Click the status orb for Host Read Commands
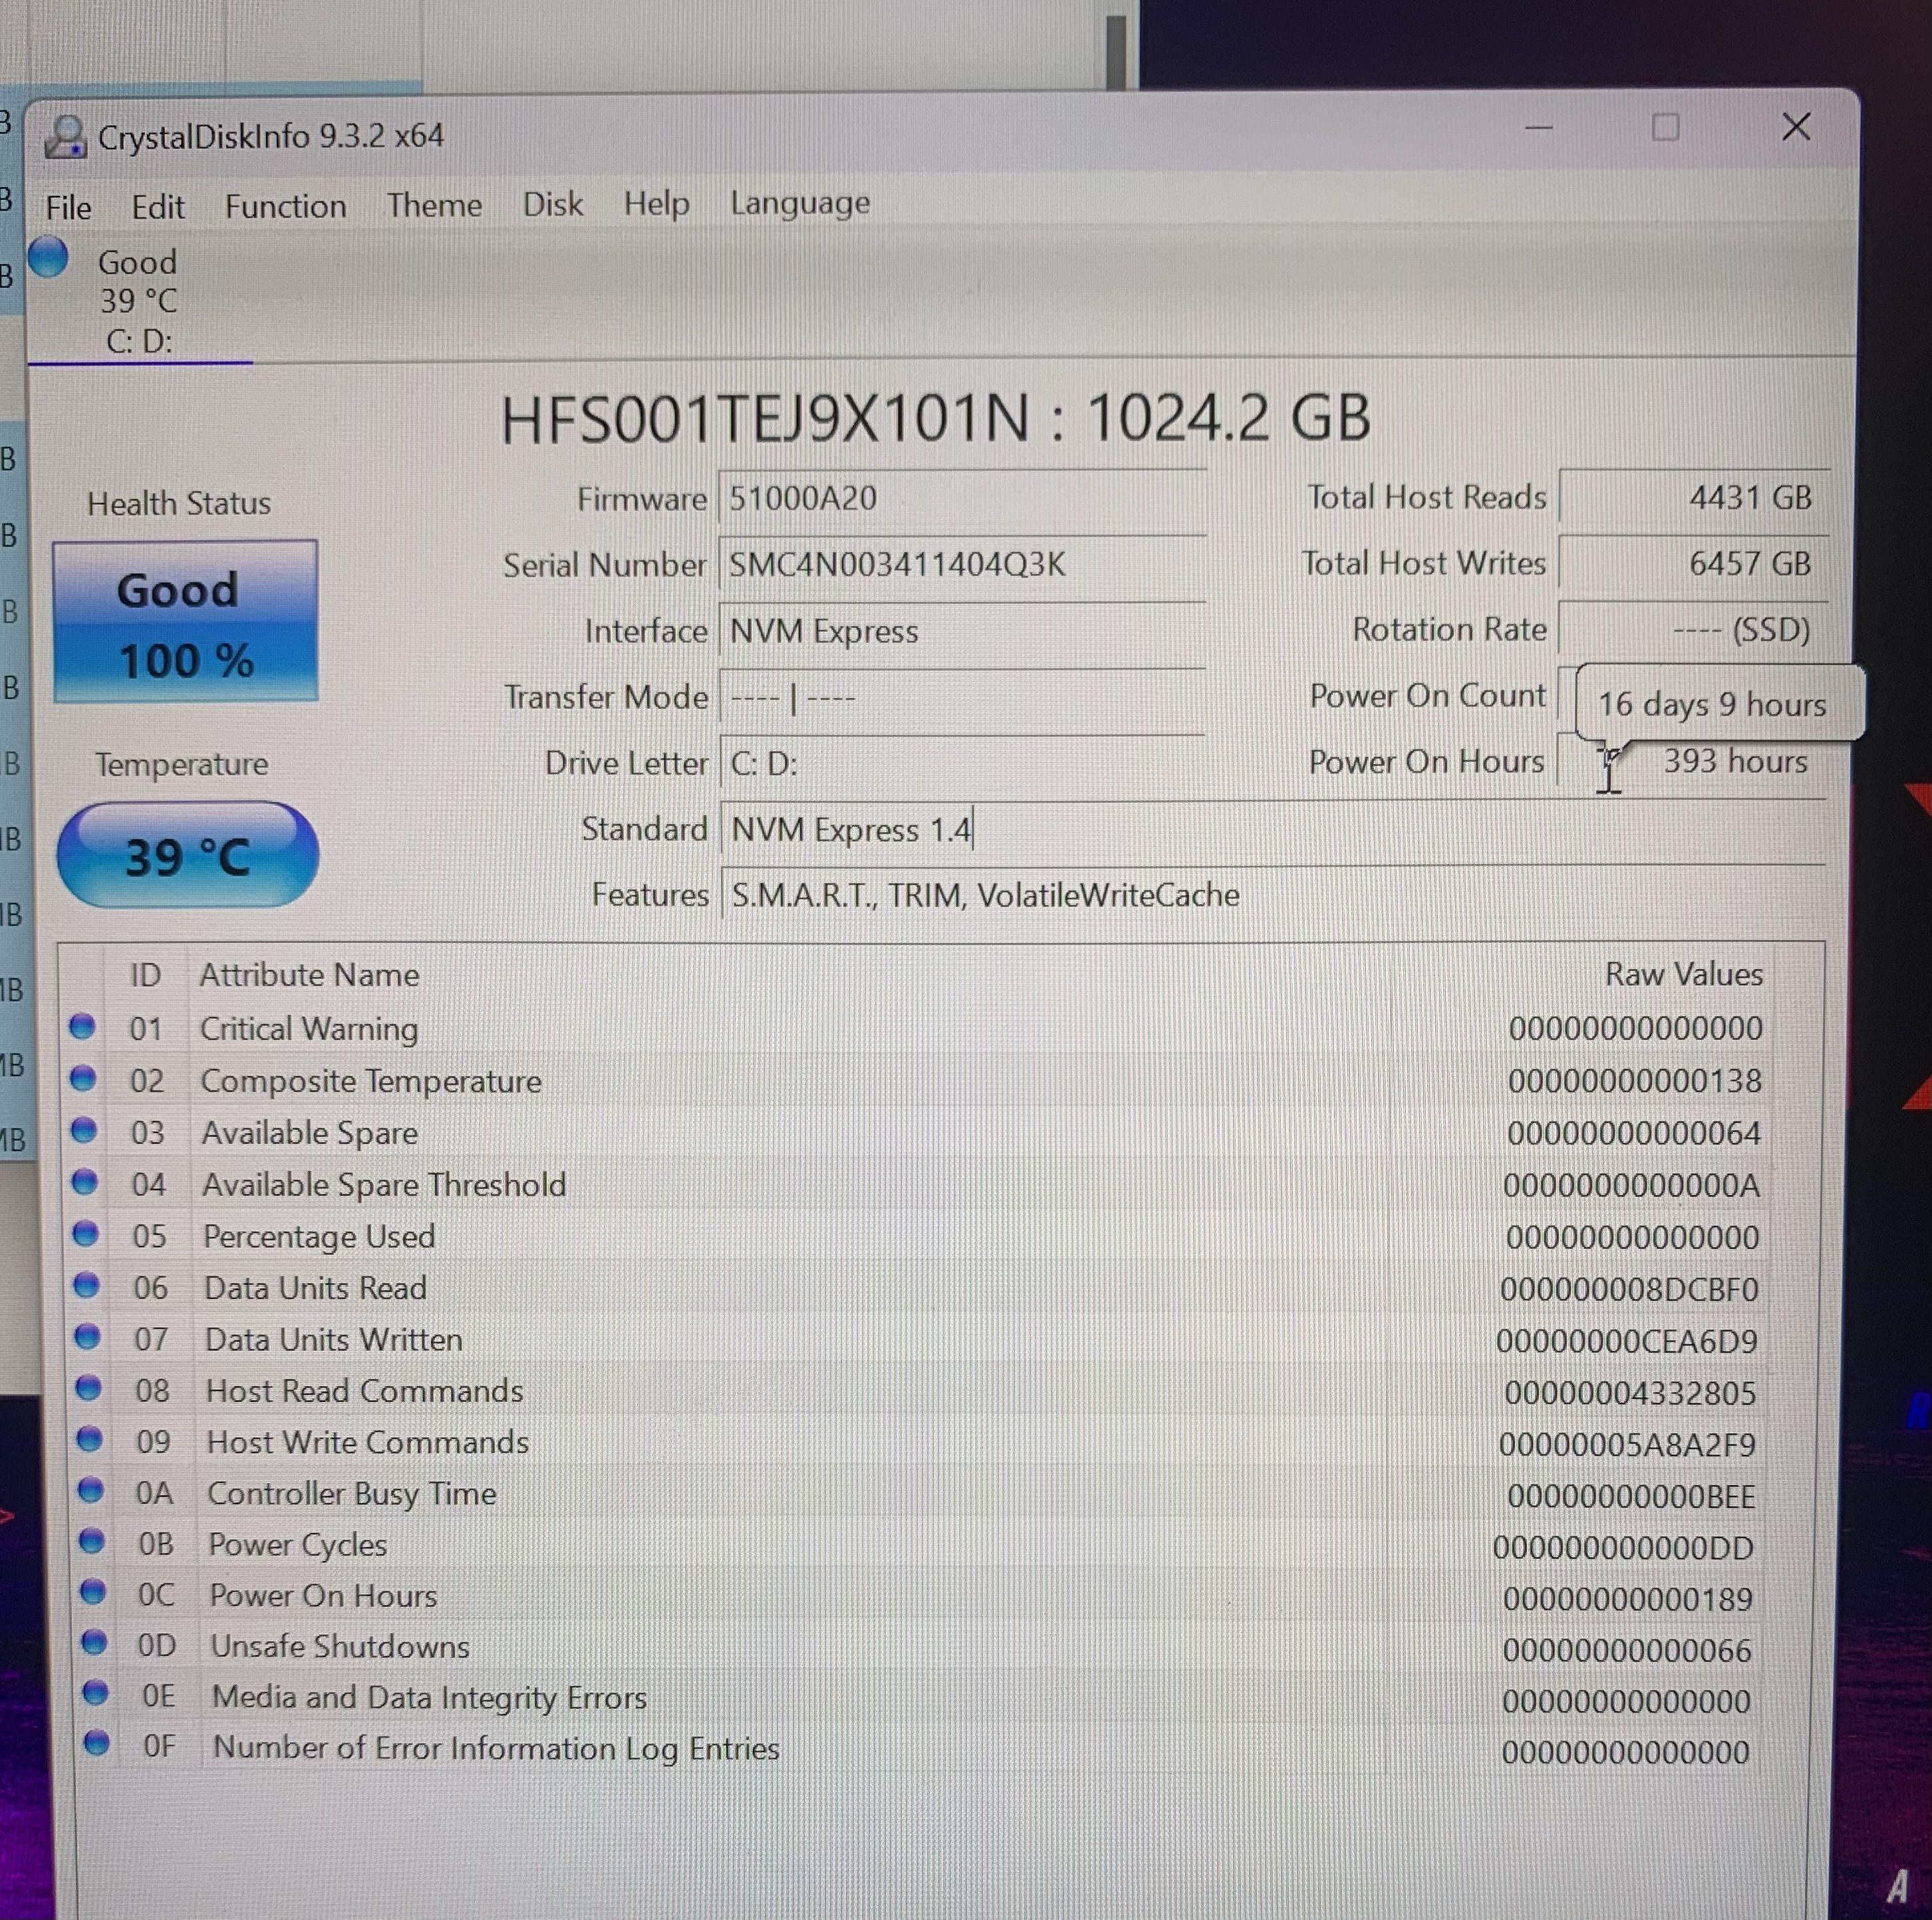 click(89, 1388)
